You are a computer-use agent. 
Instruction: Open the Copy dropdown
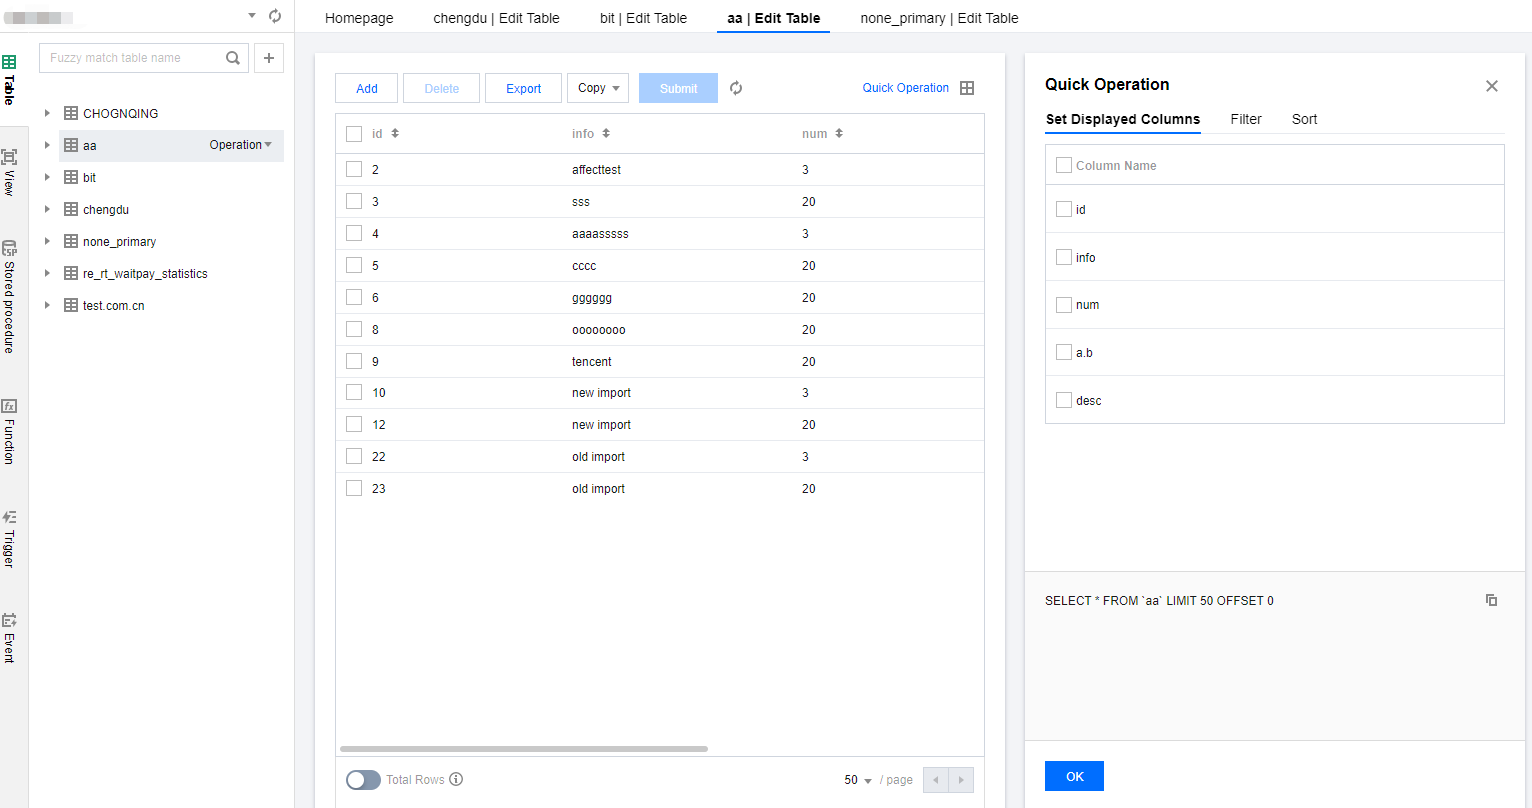(598, 88)
